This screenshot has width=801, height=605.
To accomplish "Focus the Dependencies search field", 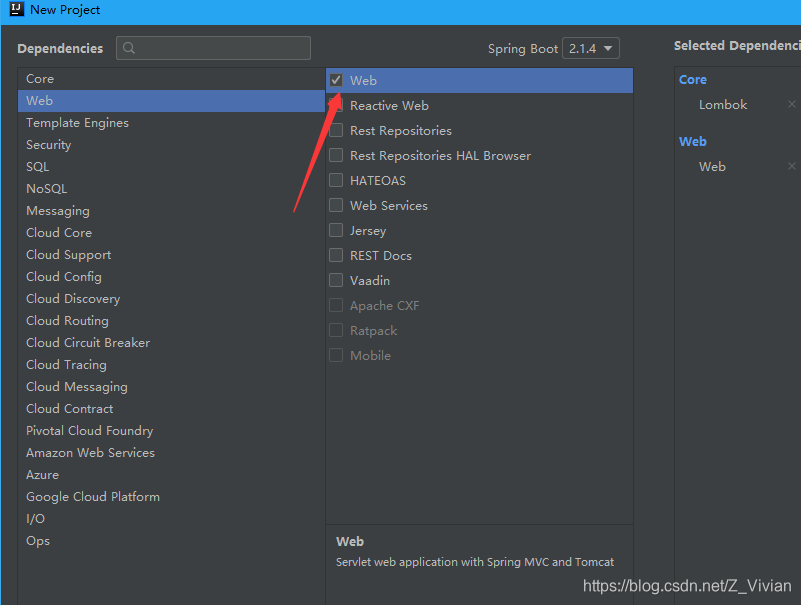I will coord(214,48).
